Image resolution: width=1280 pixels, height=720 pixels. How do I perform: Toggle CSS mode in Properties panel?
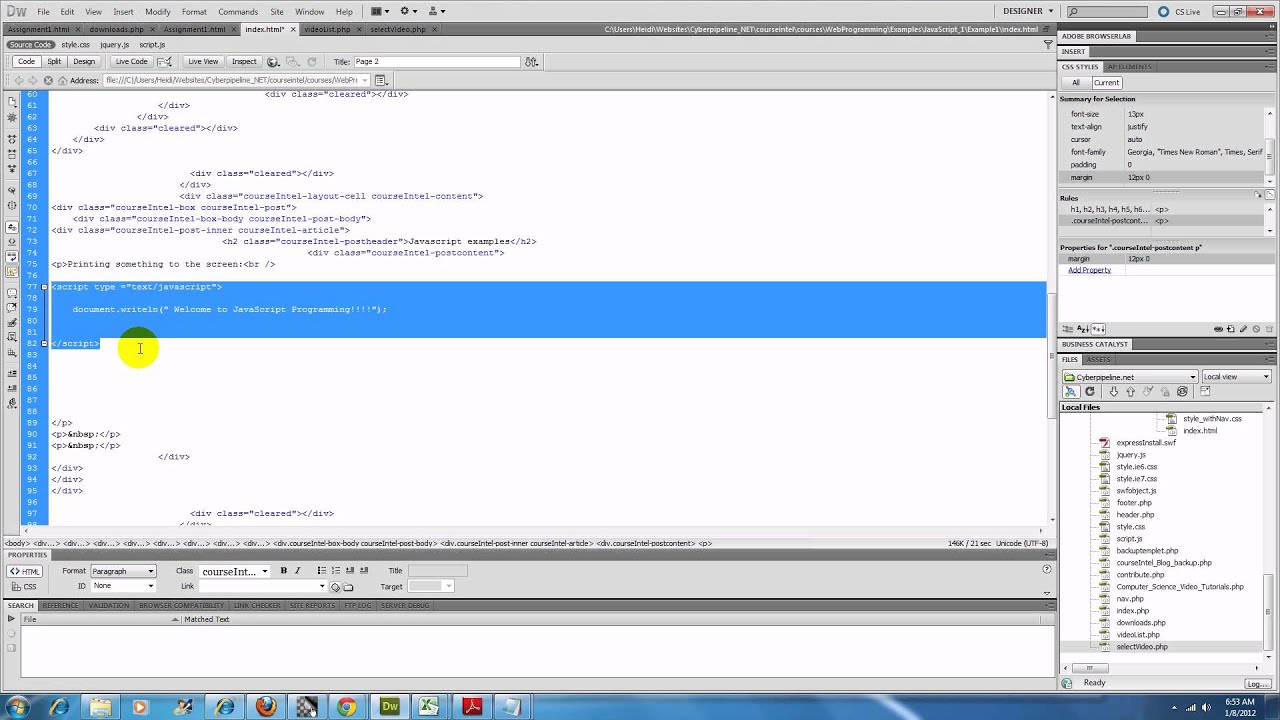coord(26,587)
